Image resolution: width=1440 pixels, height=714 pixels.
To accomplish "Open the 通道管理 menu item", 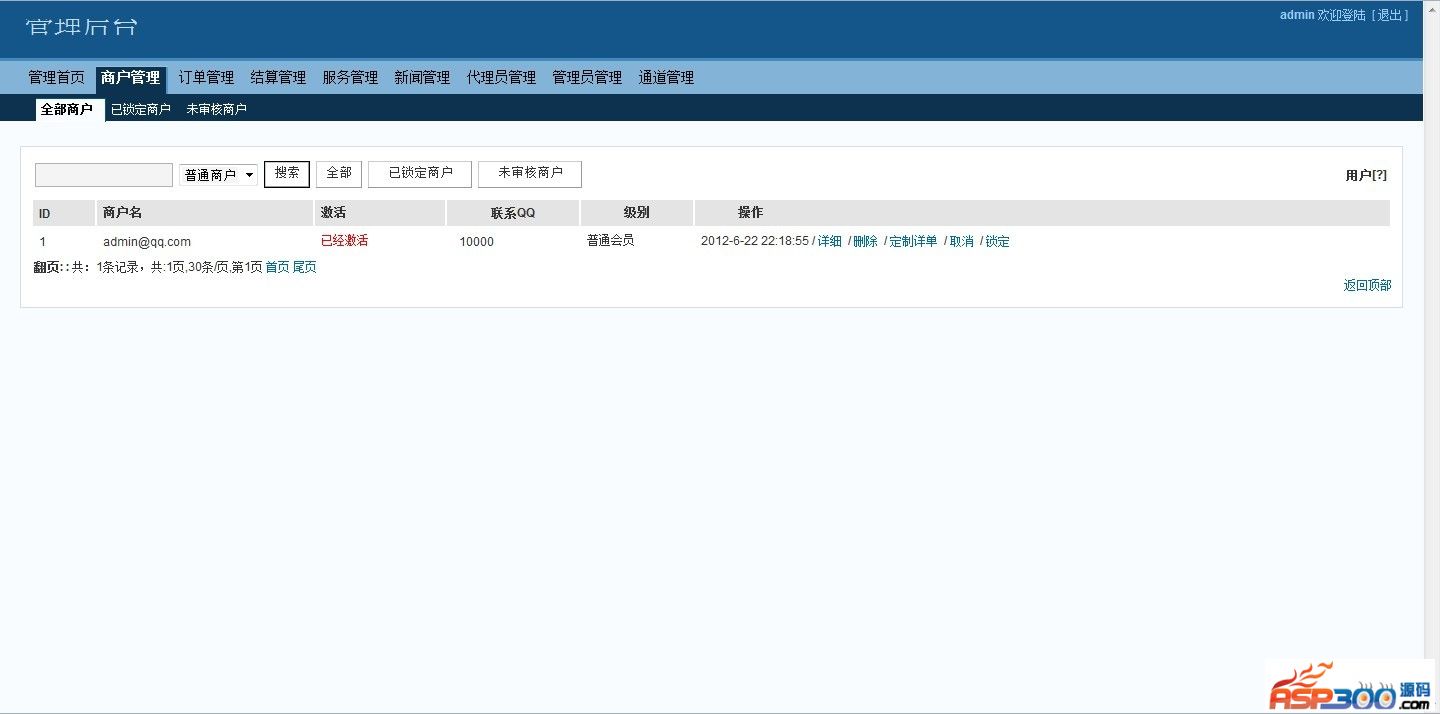I will pos(666,77).
